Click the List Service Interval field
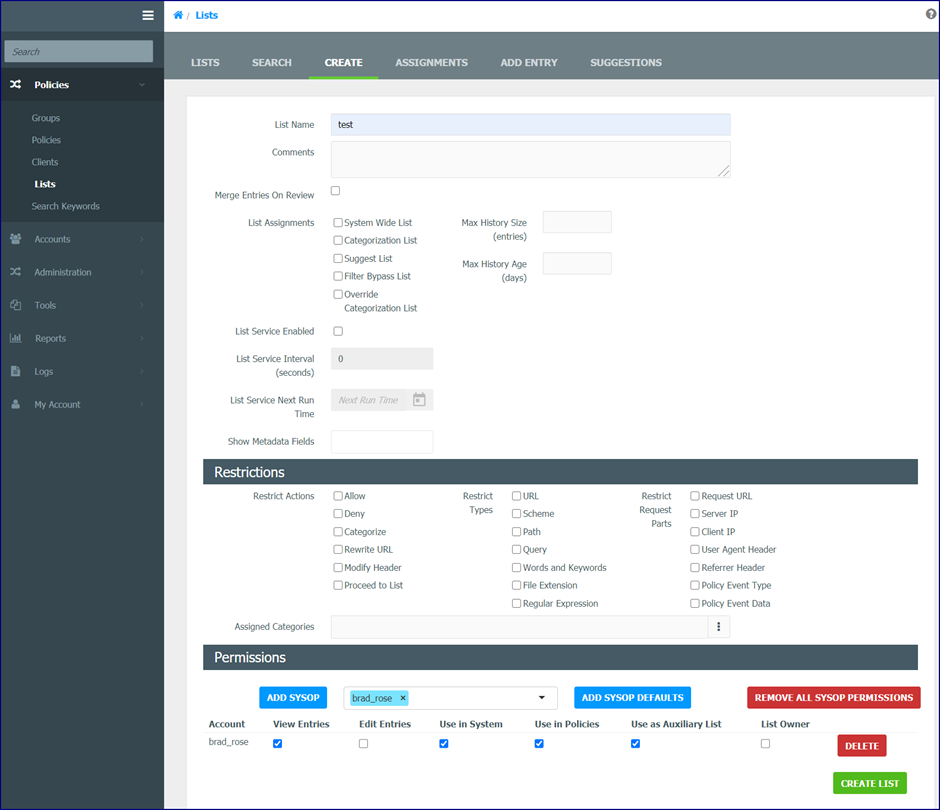The image size is (940, 810). [382, 359]
